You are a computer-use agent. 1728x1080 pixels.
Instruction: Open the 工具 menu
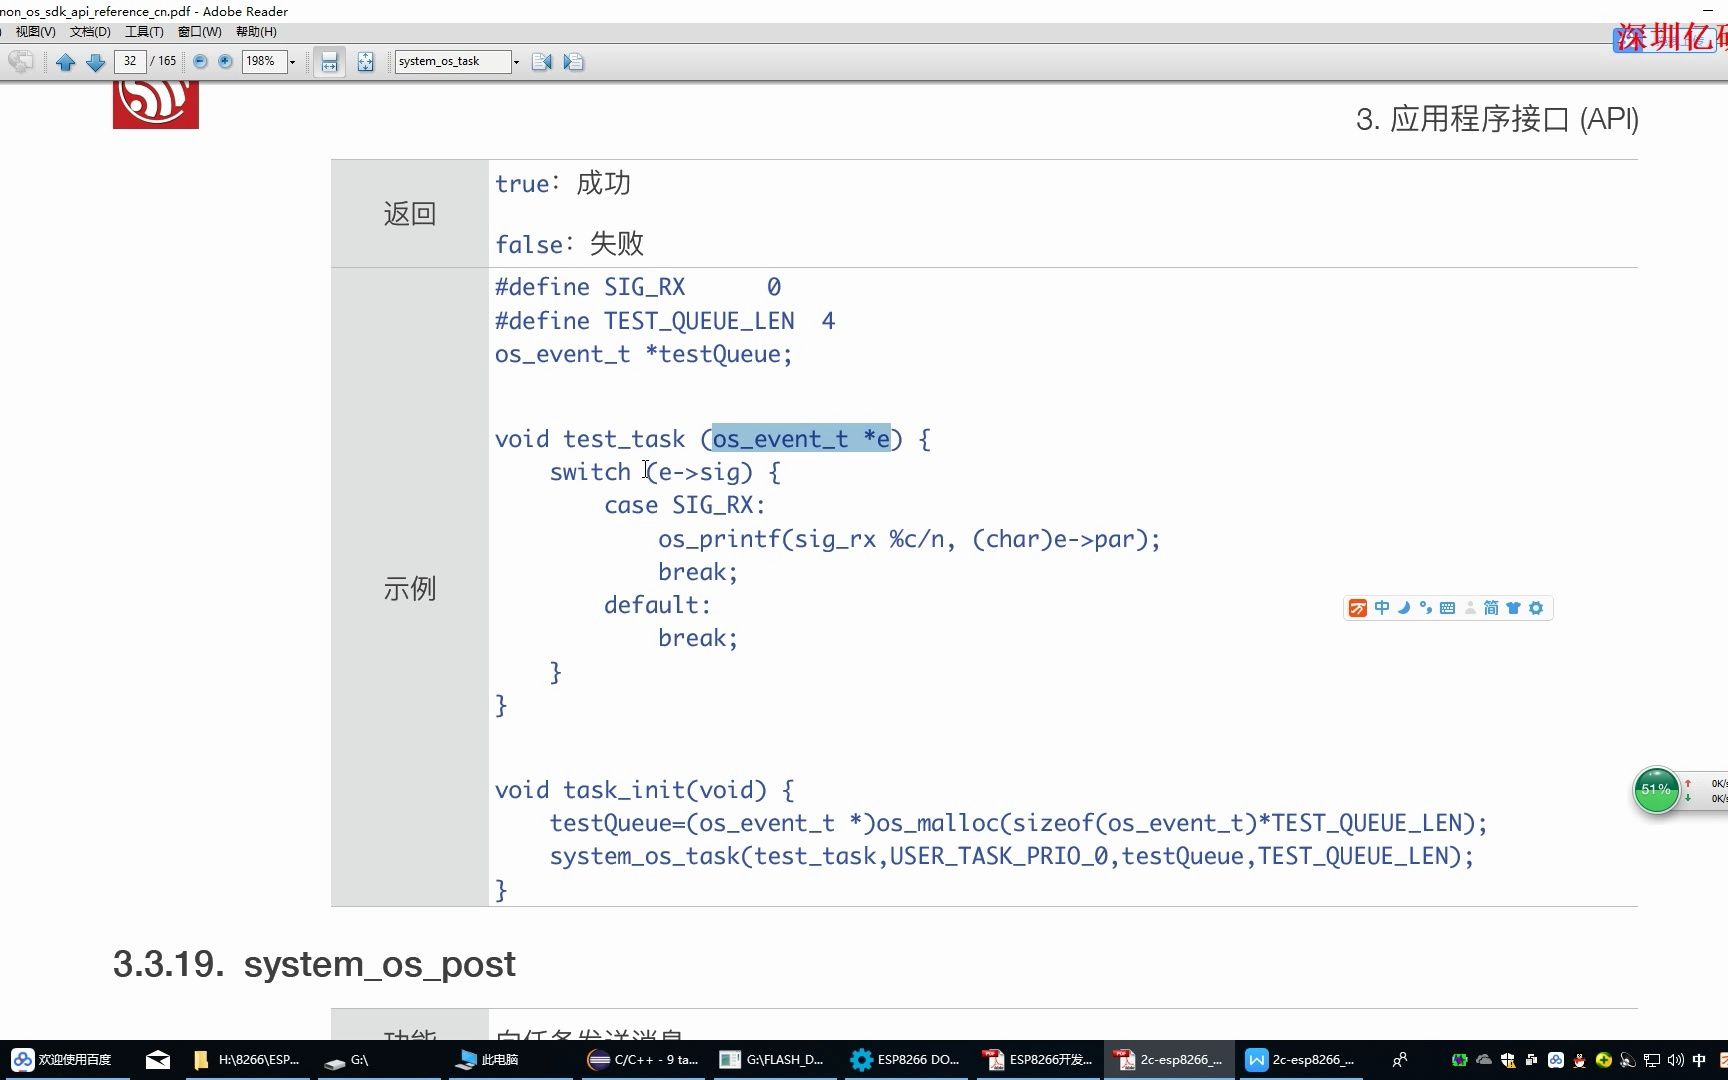(143, 31)
